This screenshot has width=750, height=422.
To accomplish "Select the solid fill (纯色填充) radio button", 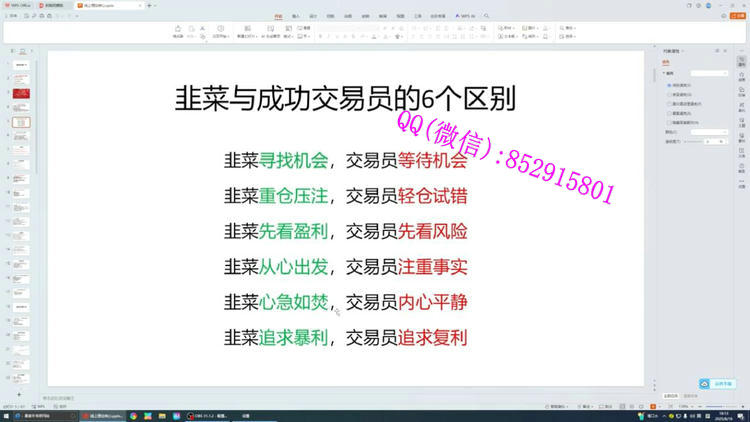I will pos(669,85).
